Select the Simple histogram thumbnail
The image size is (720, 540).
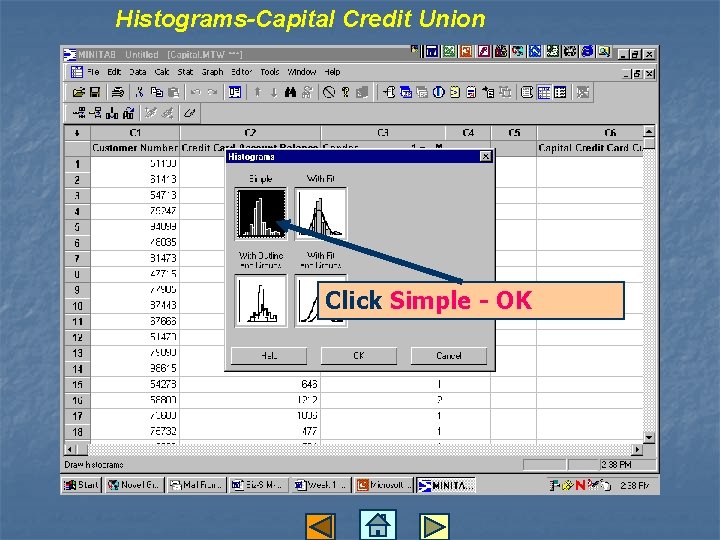(261, 214)
